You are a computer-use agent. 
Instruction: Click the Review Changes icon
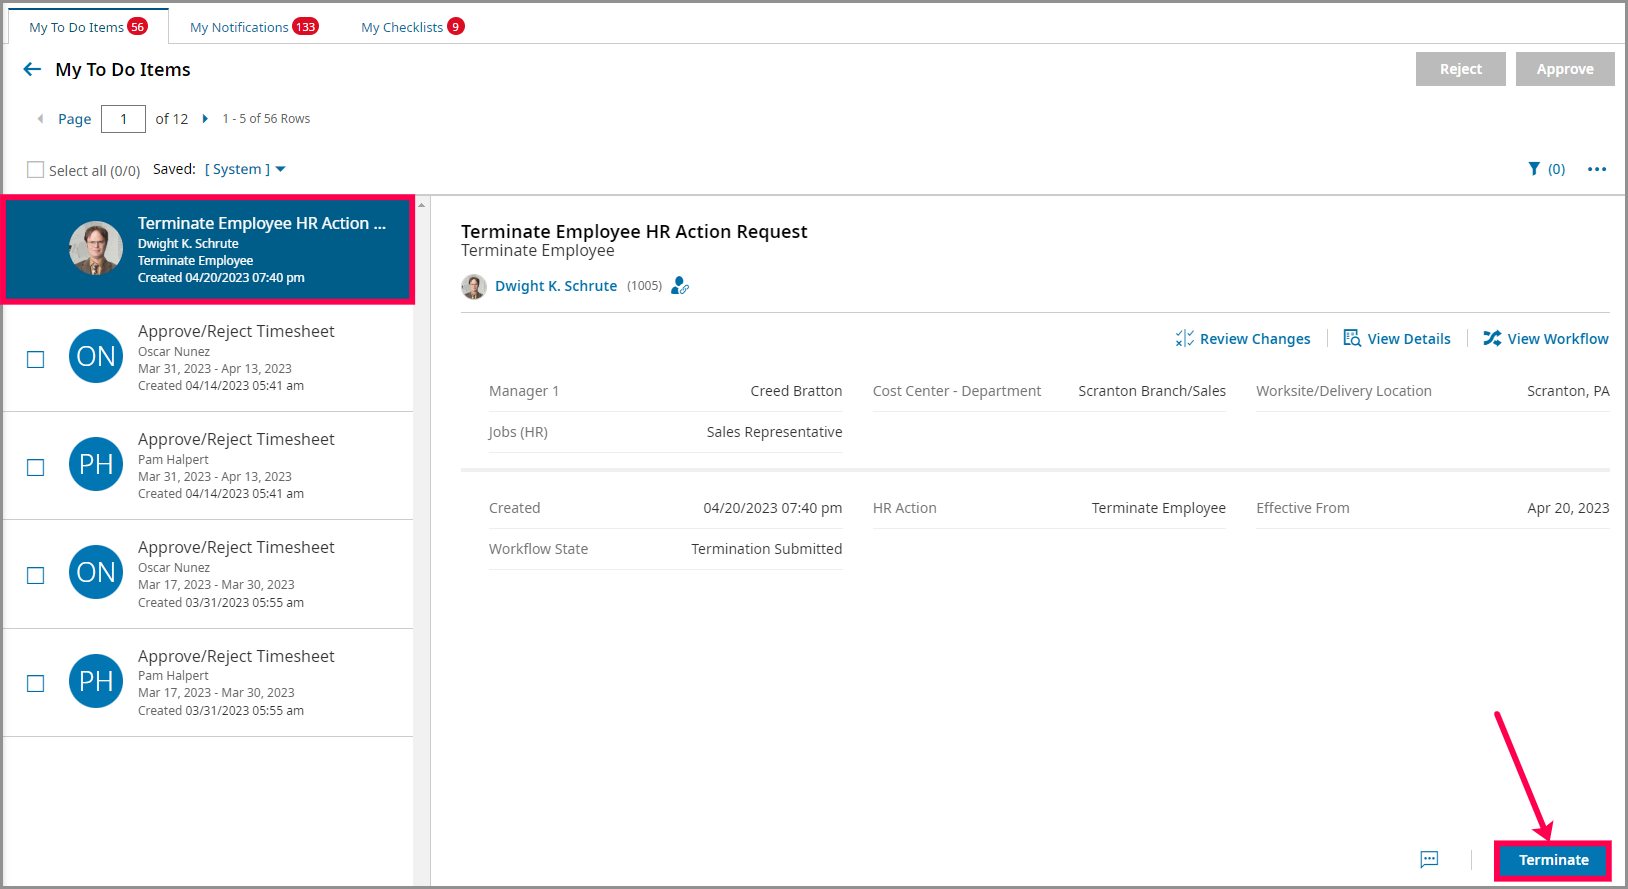(1185, 339)
